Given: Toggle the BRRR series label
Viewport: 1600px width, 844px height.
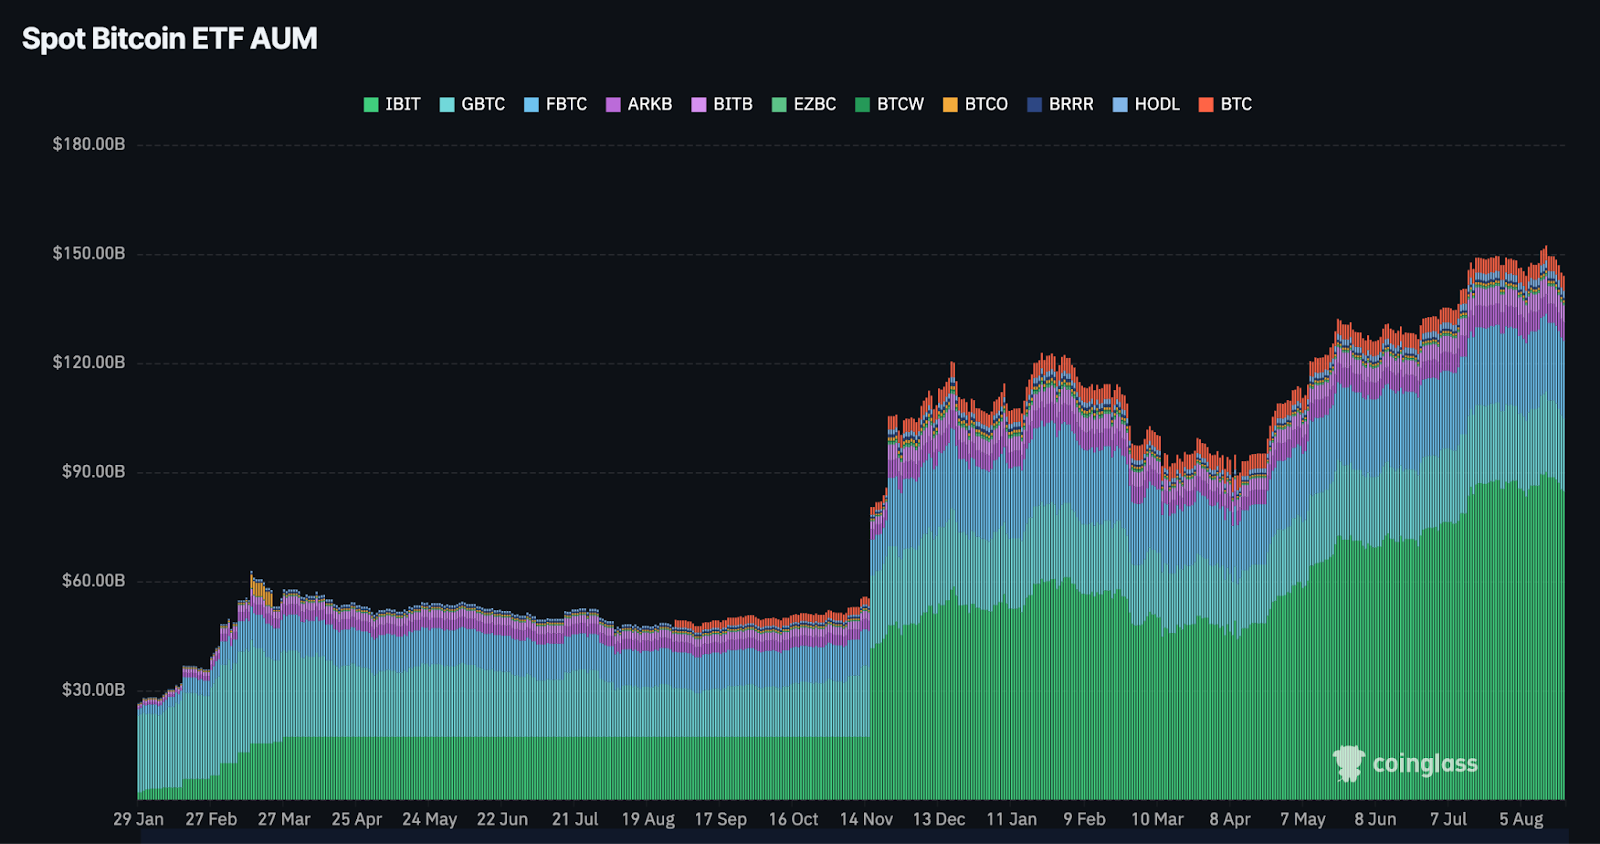Looking at the screenshot, I should pyautogui.click(x=1071, y=104).
